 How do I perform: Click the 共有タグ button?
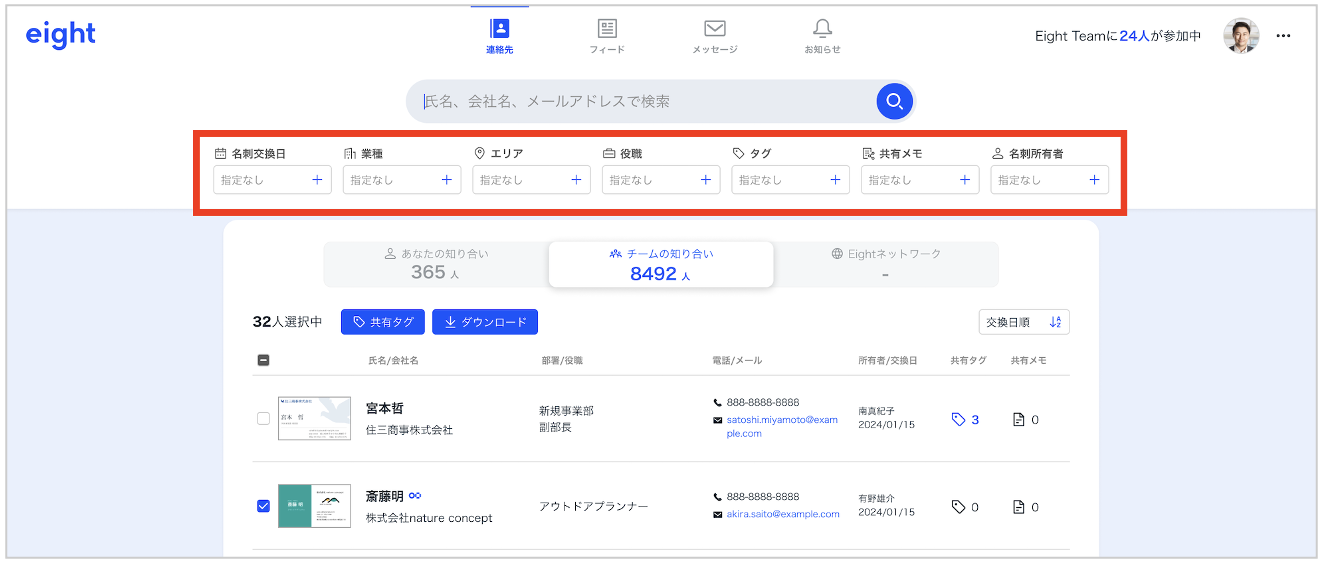[383, 322]
